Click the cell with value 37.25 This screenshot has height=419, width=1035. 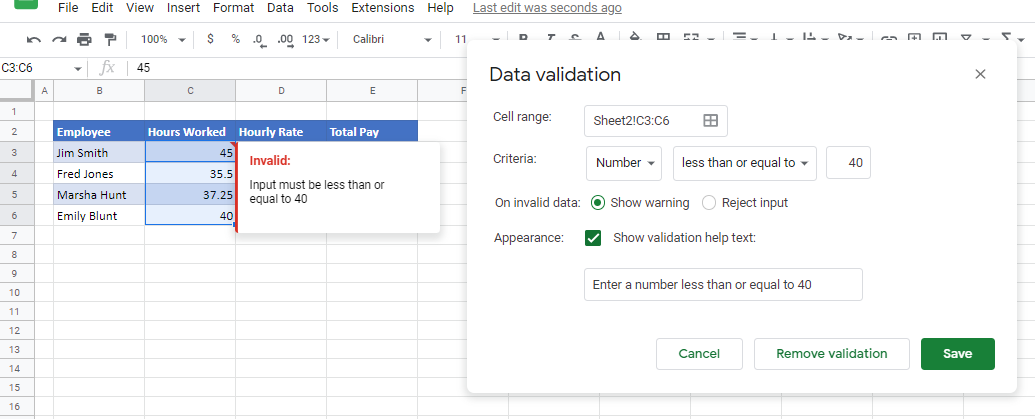[x=190, y=195]
